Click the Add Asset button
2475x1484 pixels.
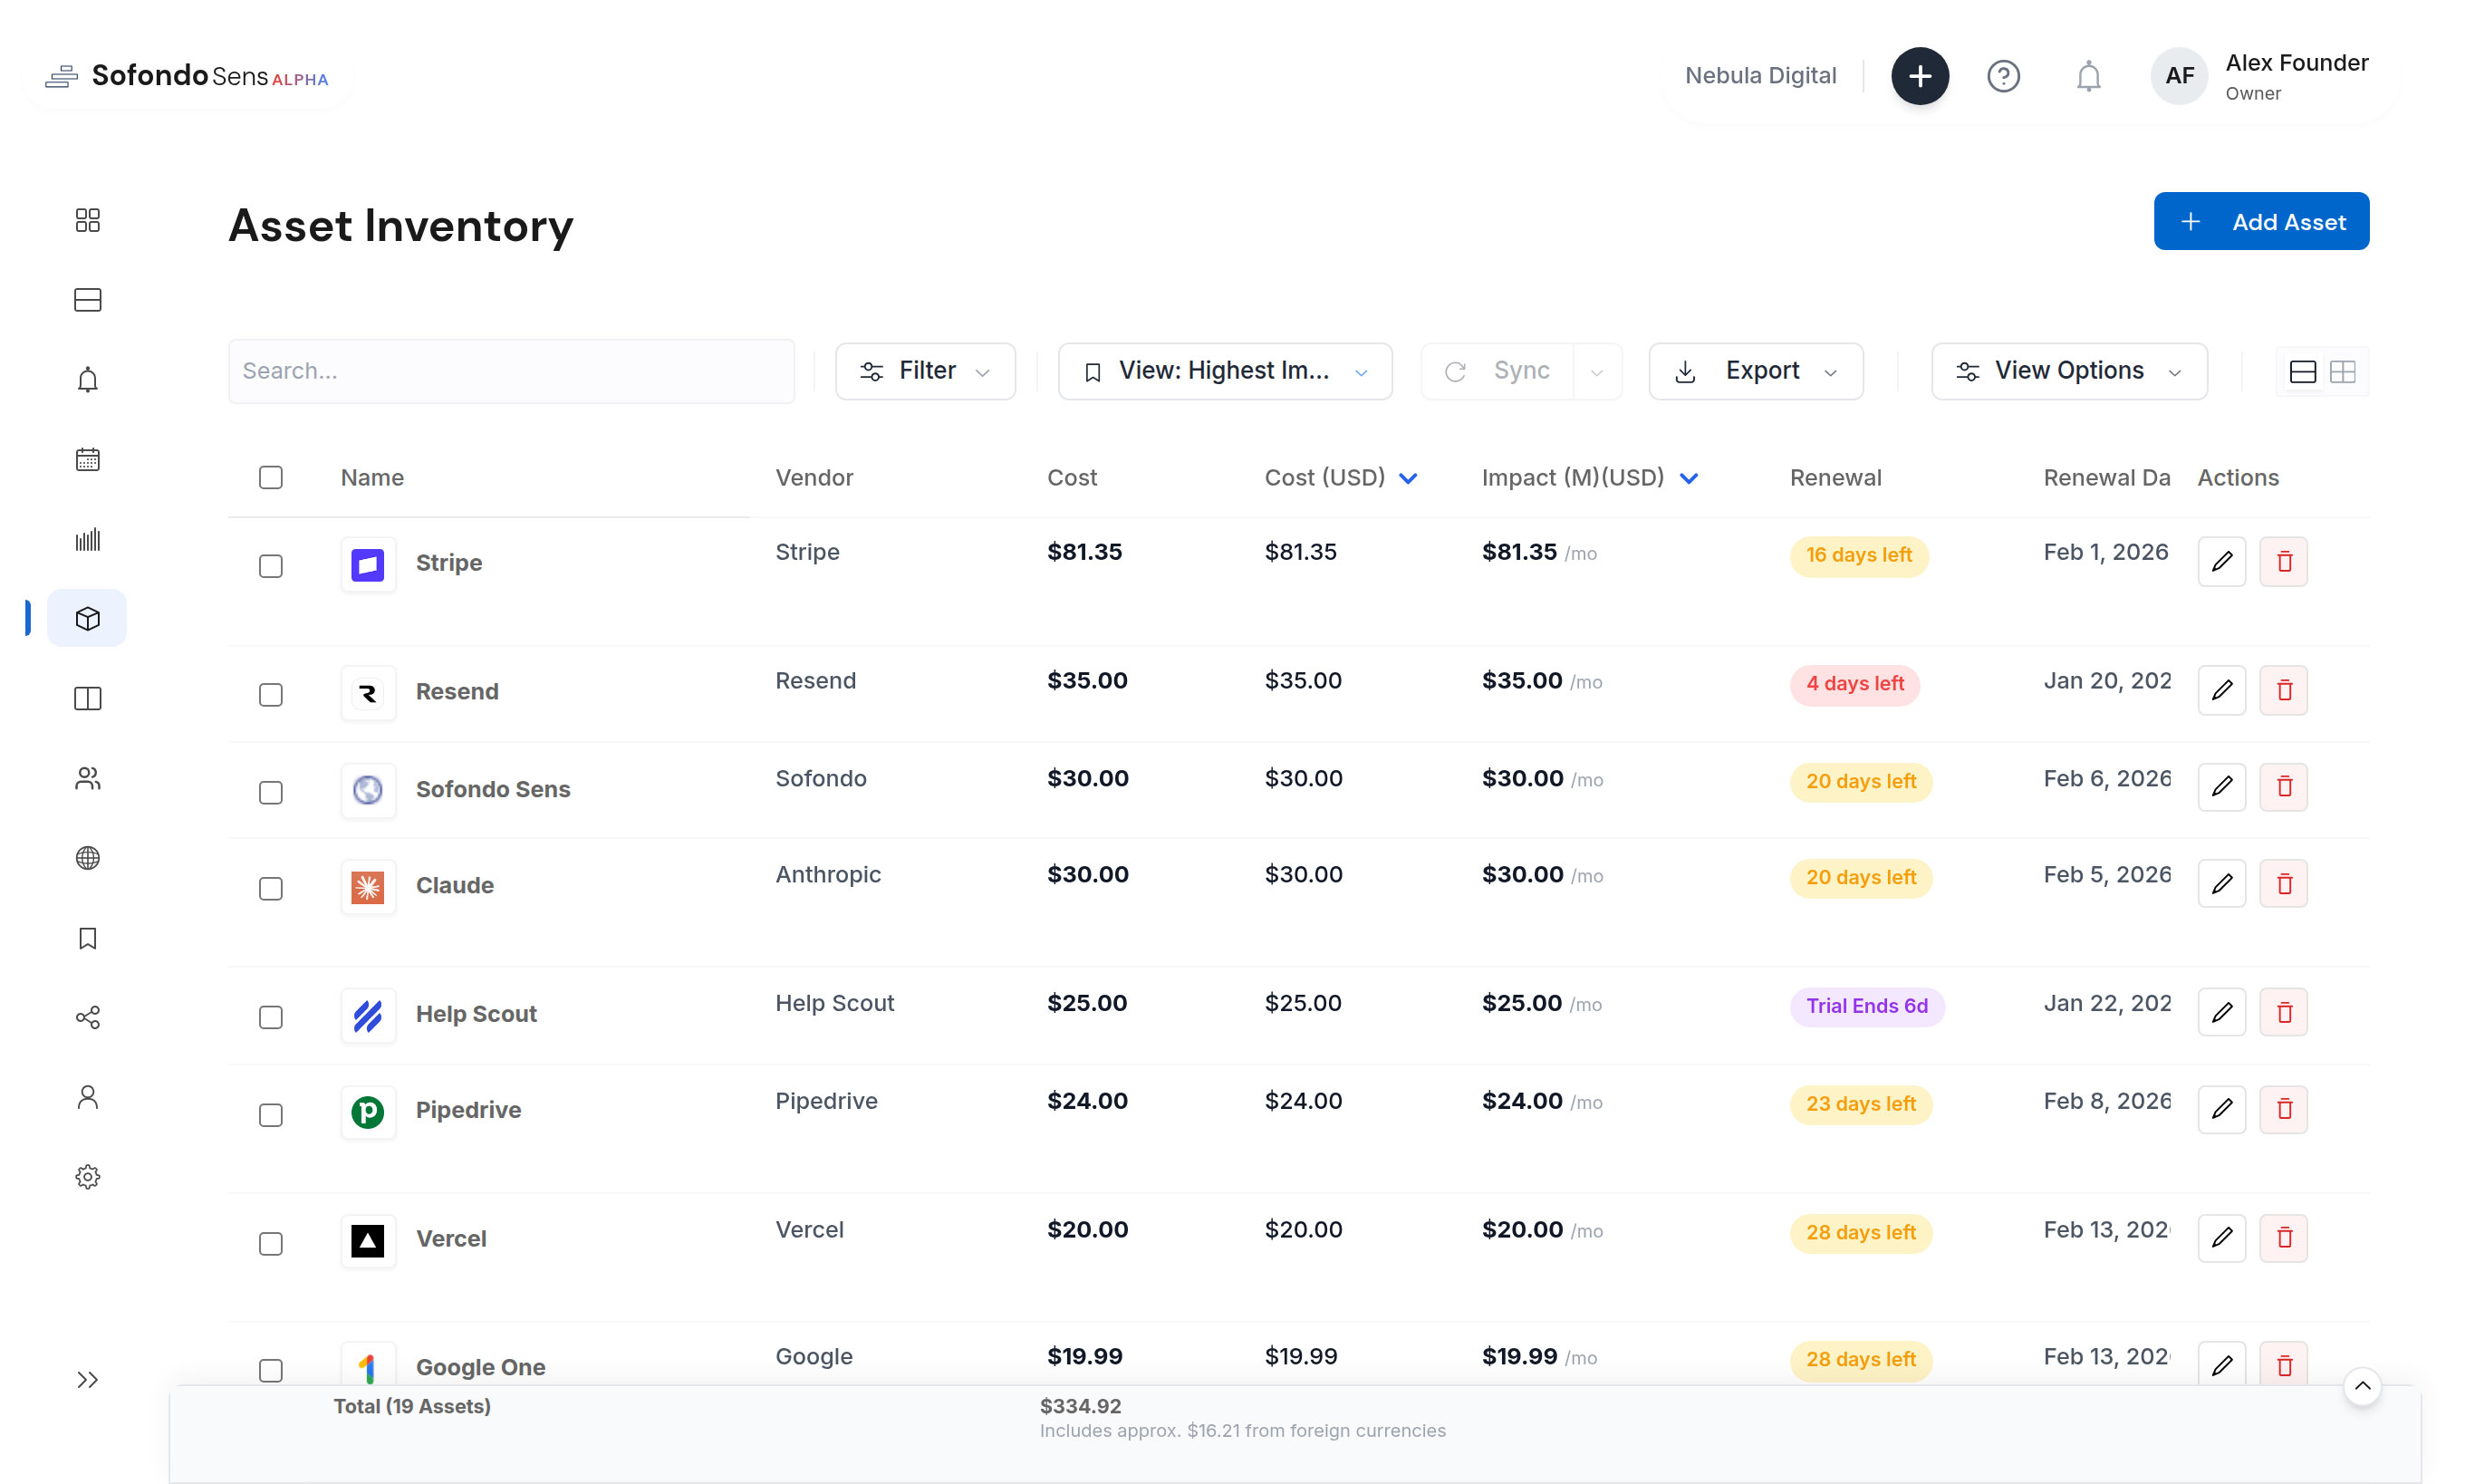[x=2261, y=221]
